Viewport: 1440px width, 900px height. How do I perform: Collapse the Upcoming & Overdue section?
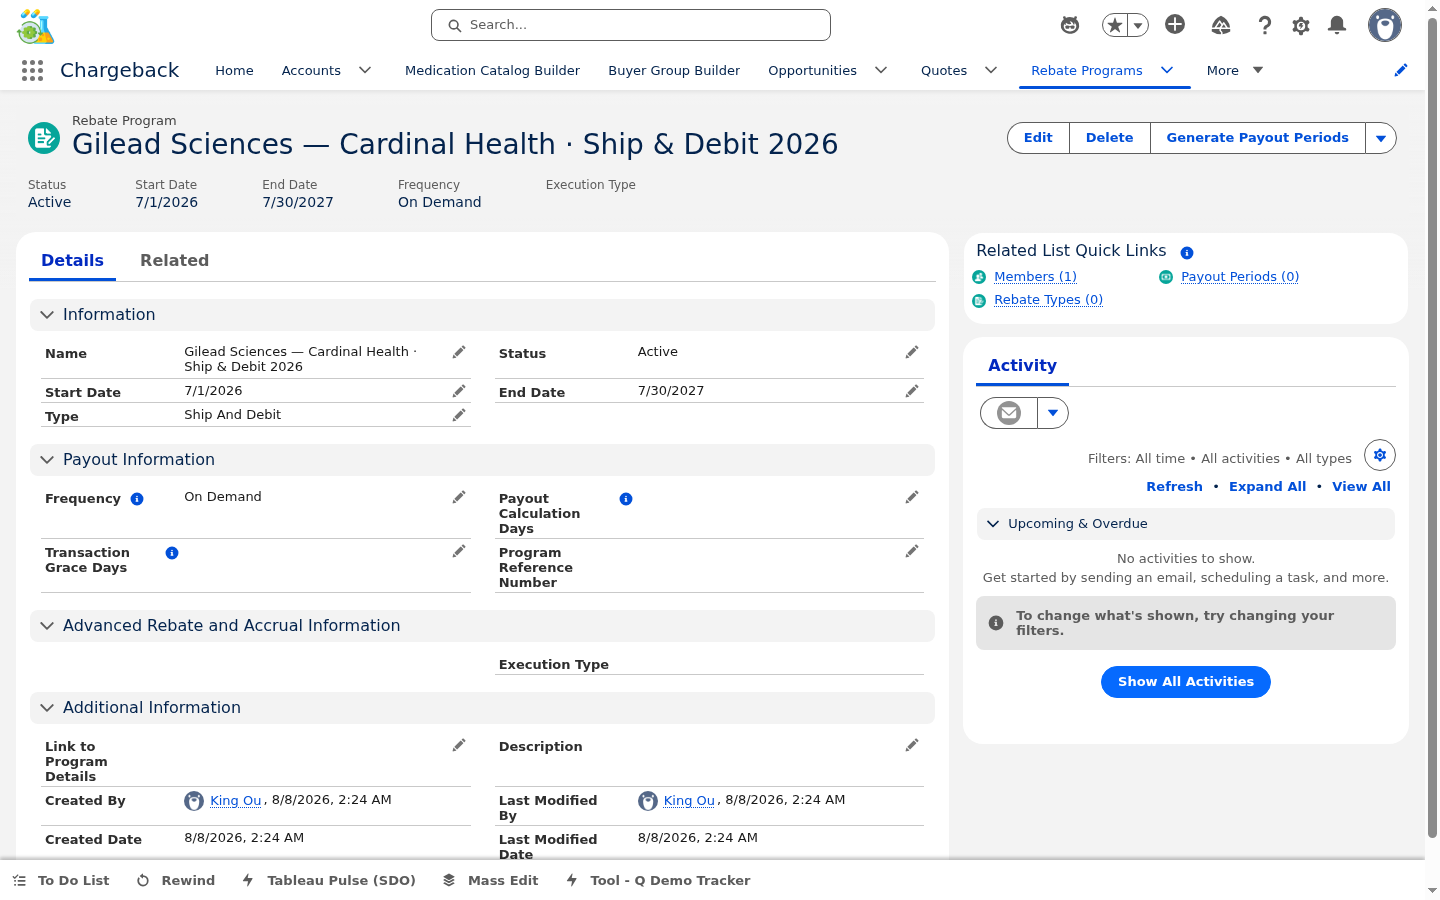click(1186, 524)
